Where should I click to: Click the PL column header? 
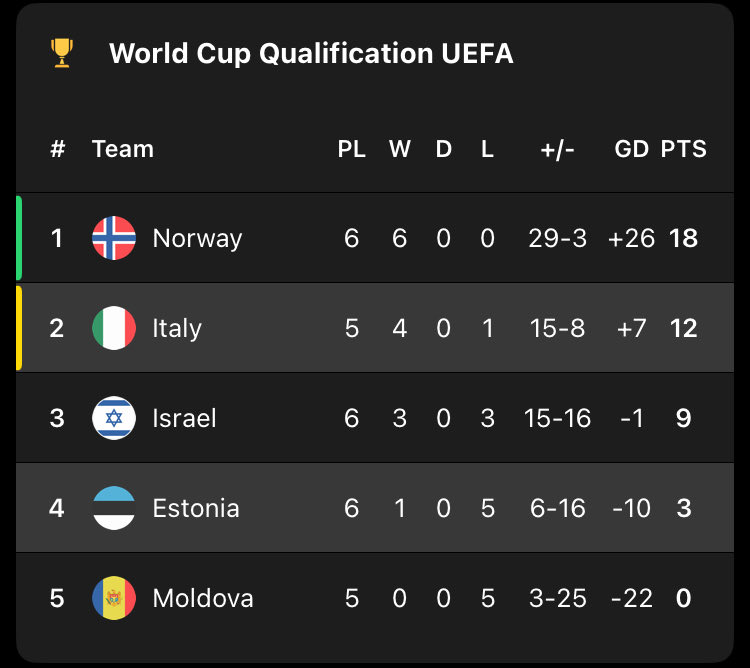click(x=351, y=149)
